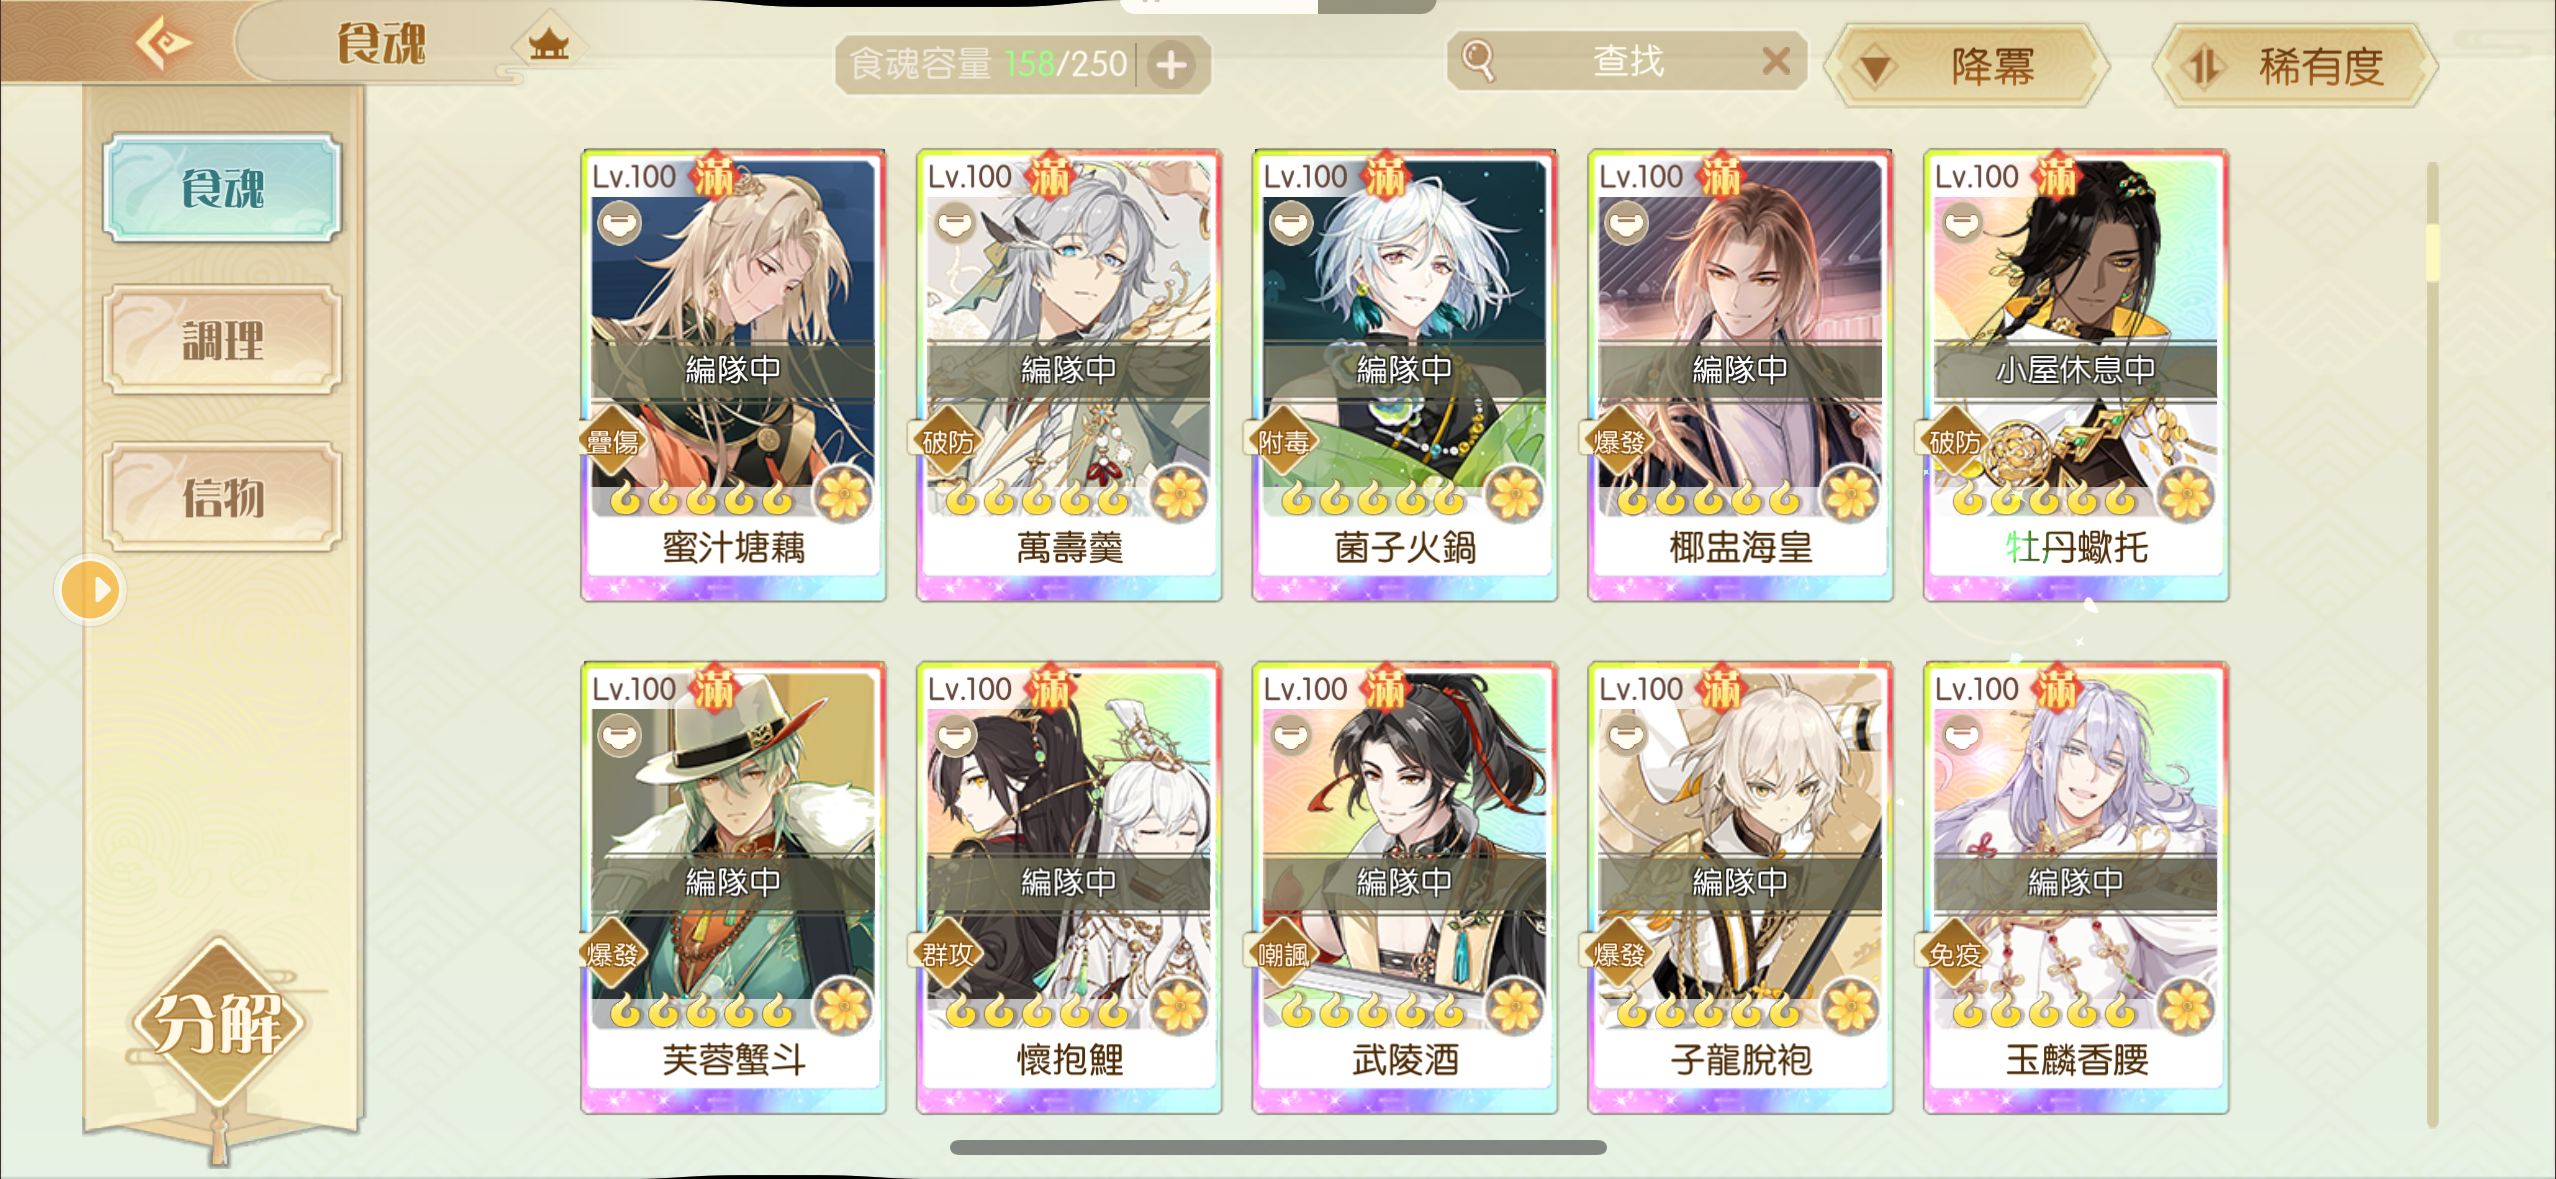The height and width of the screenshot is (1179, 2556).
Task: Toggle the round marker on 芙蓉蟹斗 card
Action: pos(620,735)
